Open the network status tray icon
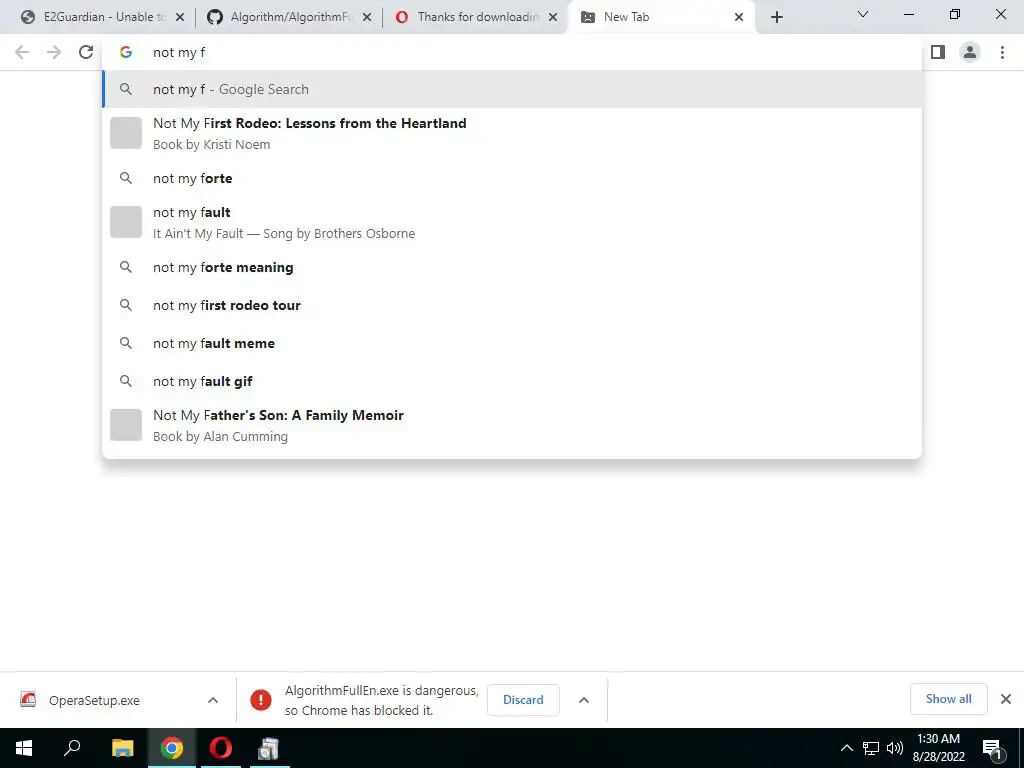This screenshot has width=1024, height=768. tap(871, 748)
